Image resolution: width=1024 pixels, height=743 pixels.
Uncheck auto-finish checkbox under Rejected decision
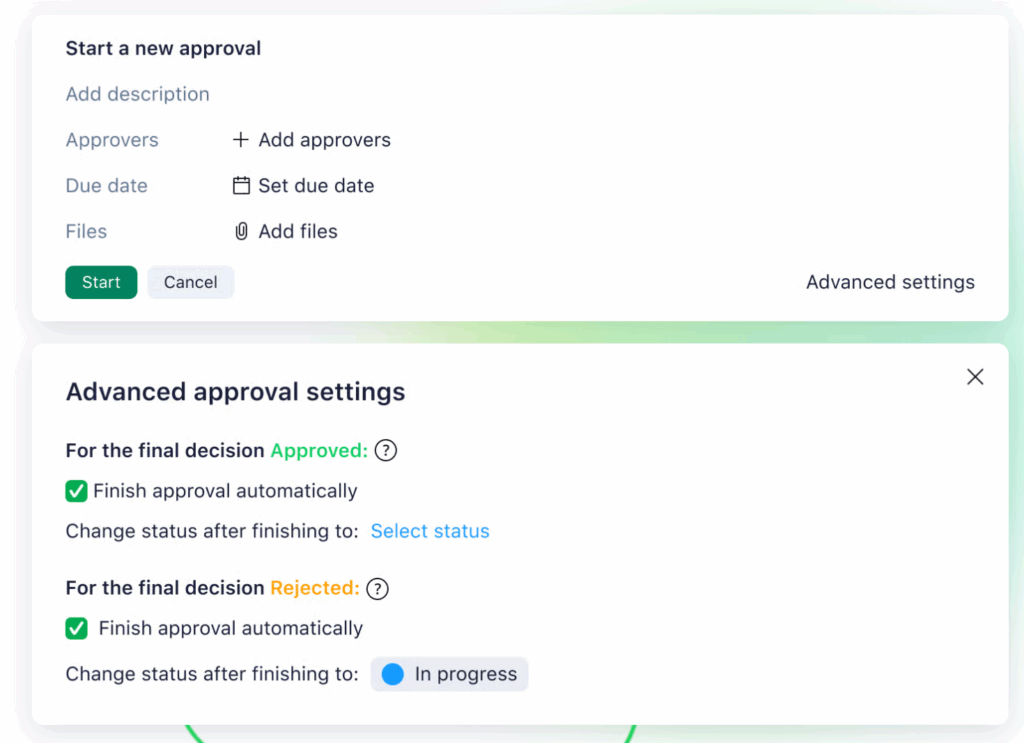click(76, 629)
